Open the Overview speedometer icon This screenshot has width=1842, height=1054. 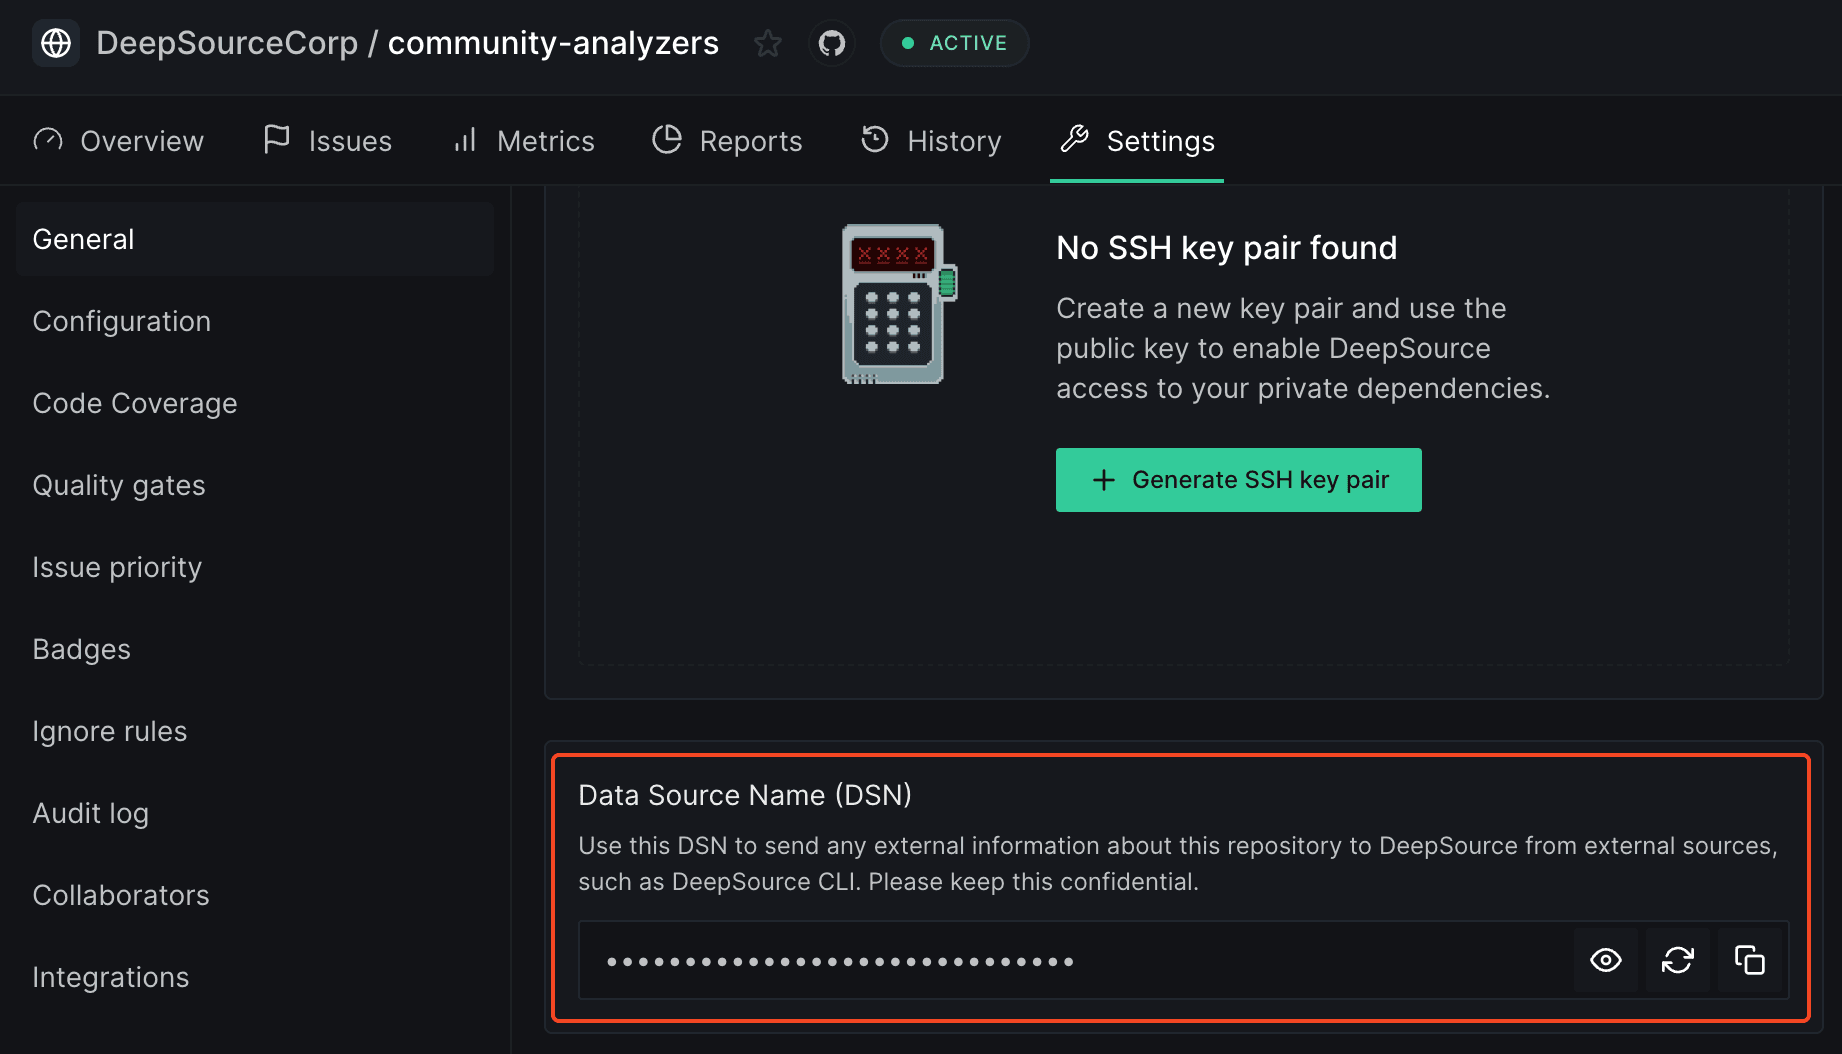[48, 140]
